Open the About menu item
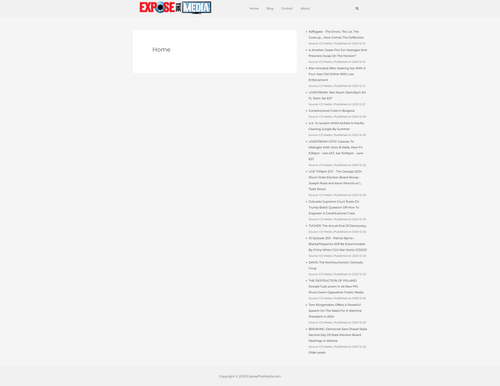500x386 pixels. tap(305, 9)
